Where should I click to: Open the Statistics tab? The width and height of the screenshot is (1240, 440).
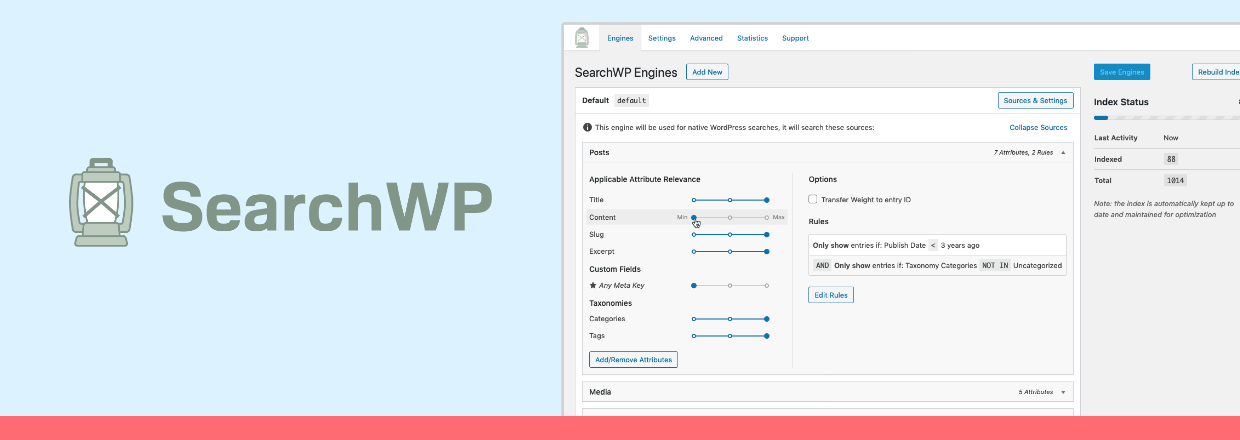coord(752,38)
